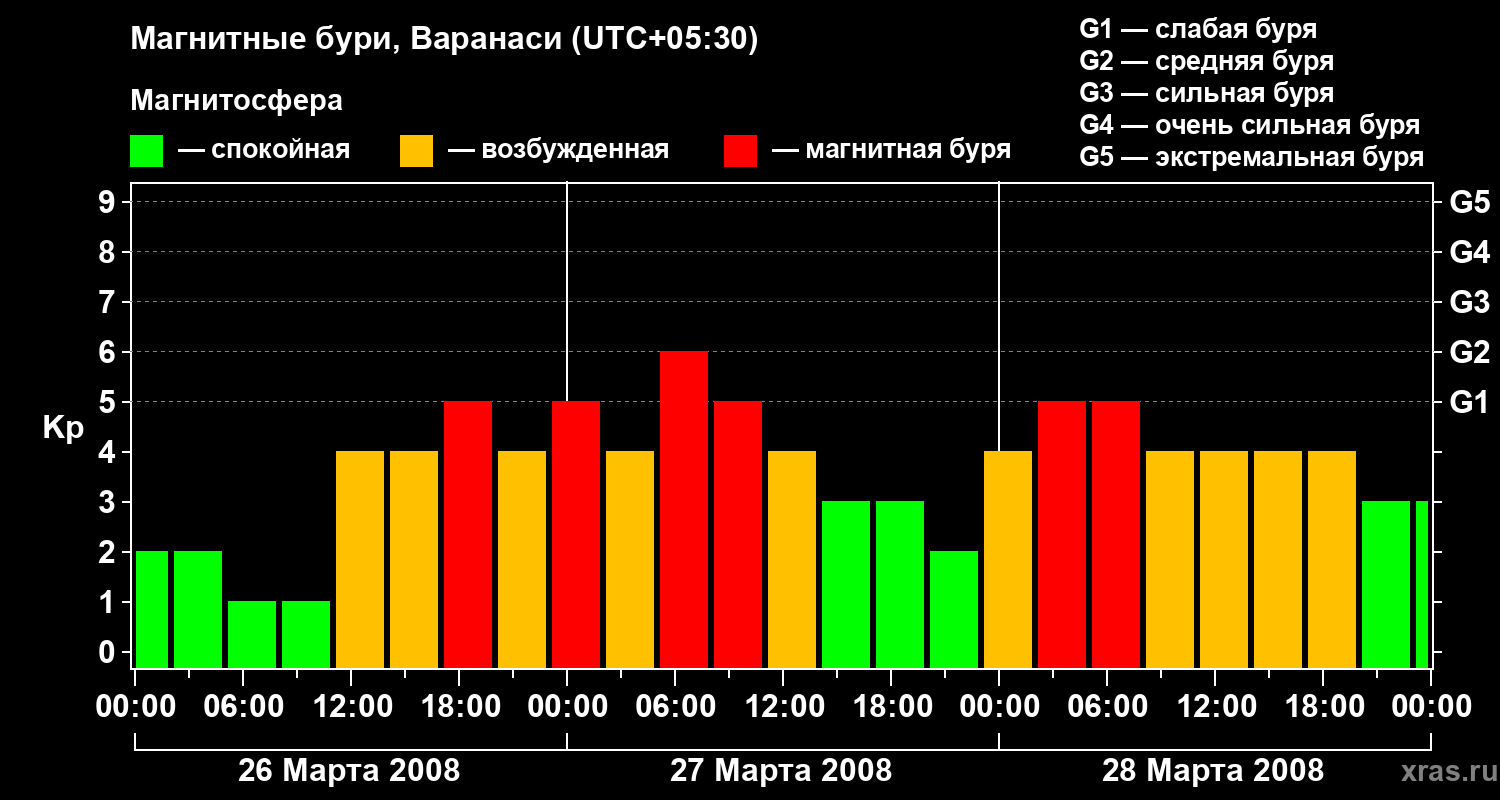Click the green 'спокойная' legend swatch
Screen dimensions: 1500x800
pos(146,151)
